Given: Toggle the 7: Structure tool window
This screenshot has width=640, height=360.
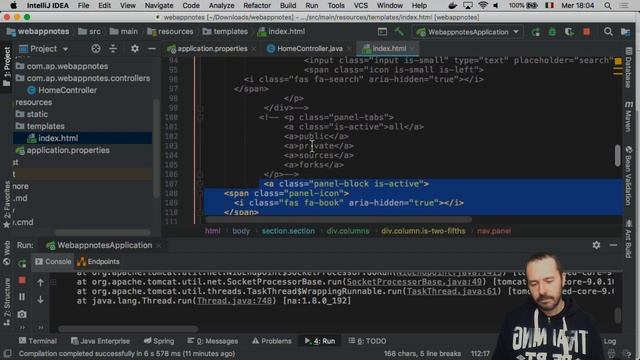Looking at the screenshot, I should pyautogui.click(x=7, y=302).
